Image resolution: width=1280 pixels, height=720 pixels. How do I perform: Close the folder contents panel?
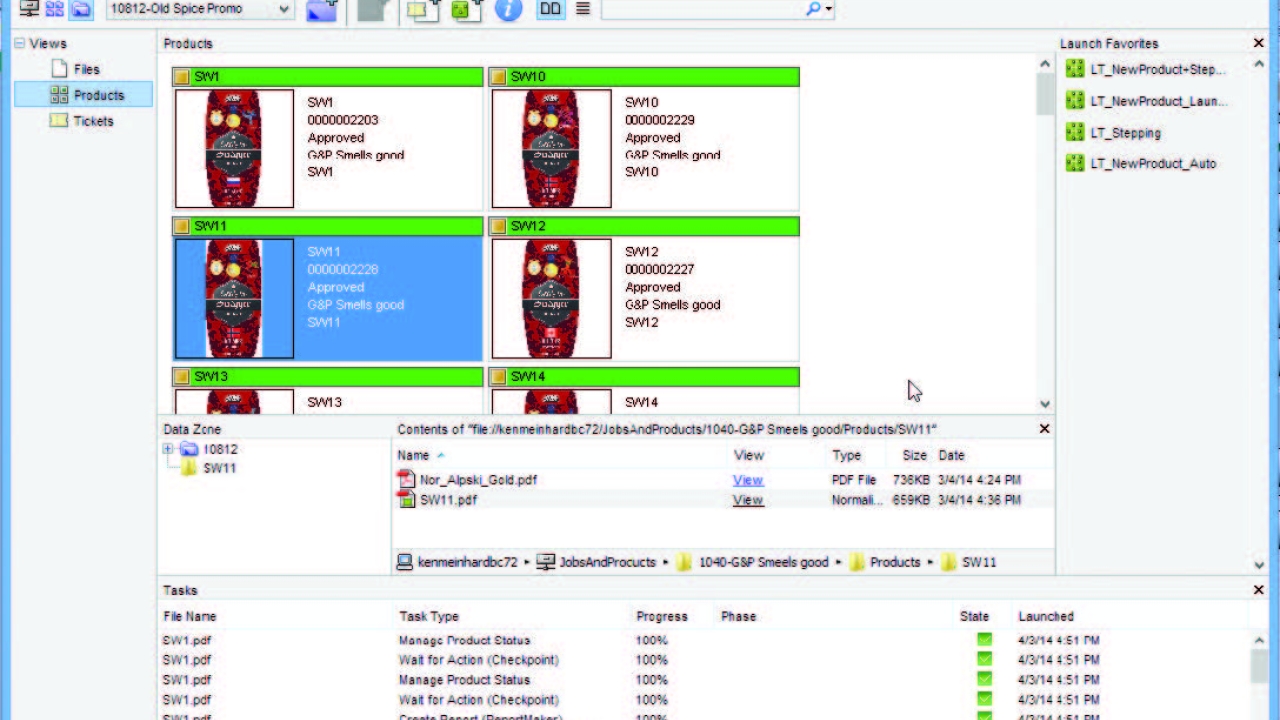click(x=1044, y=428)
